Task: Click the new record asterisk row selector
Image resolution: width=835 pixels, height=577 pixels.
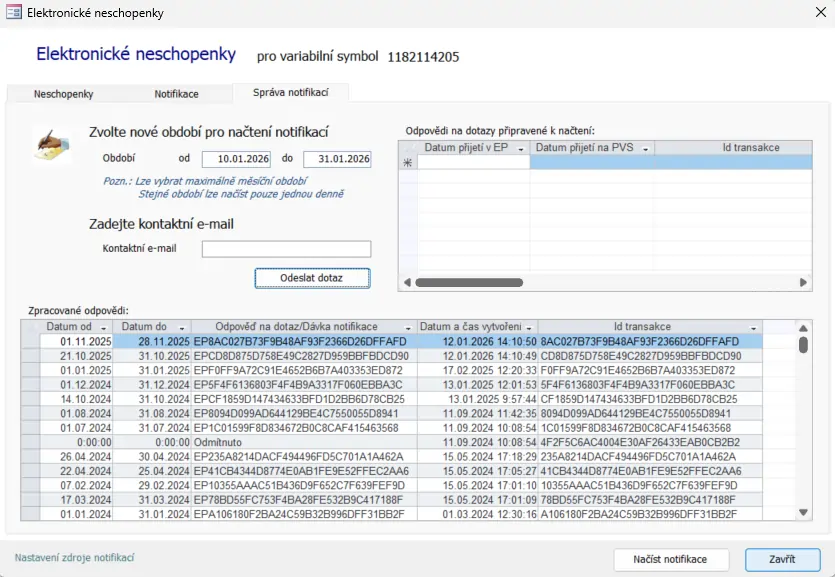Action: 407,162
